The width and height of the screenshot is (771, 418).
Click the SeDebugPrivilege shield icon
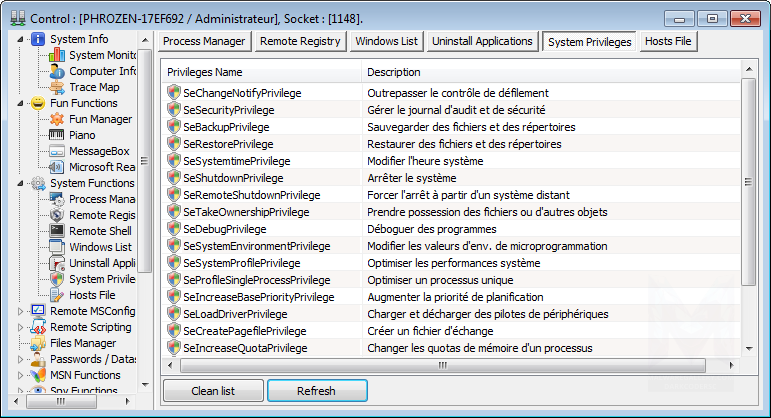click(x=174, y=229)
